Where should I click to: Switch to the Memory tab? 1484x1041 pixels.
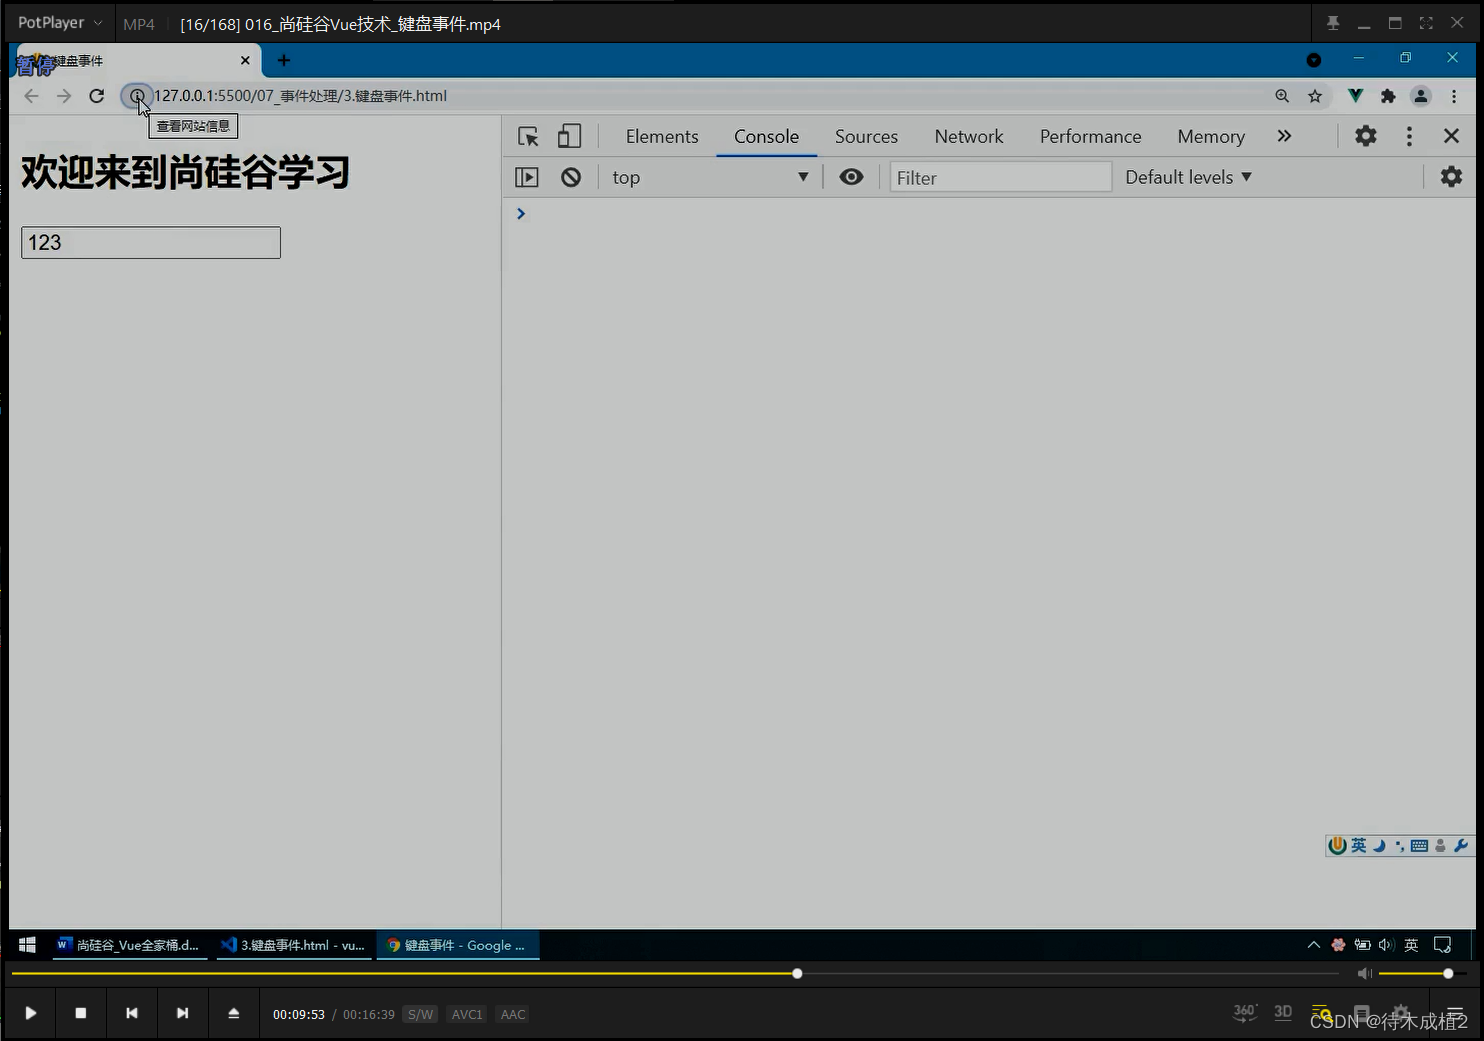(1211, 136)
